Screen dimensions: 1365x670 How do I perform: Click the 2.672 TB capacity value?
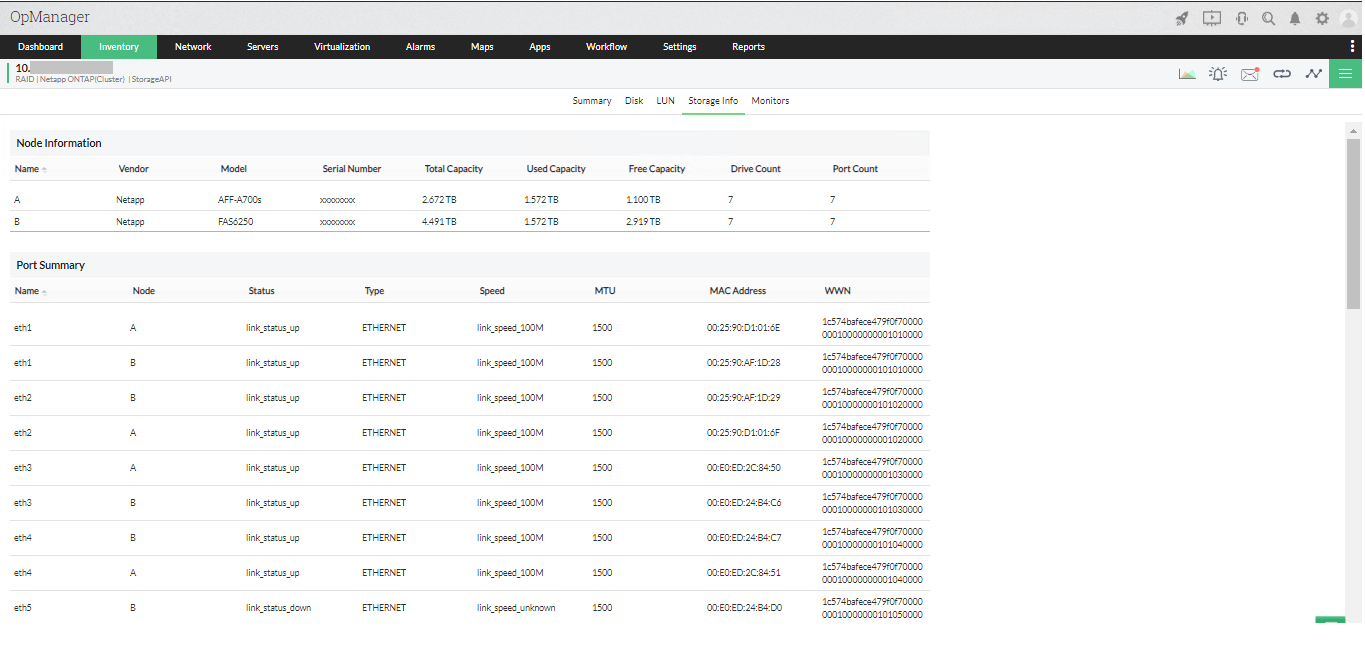click(439, 200)
